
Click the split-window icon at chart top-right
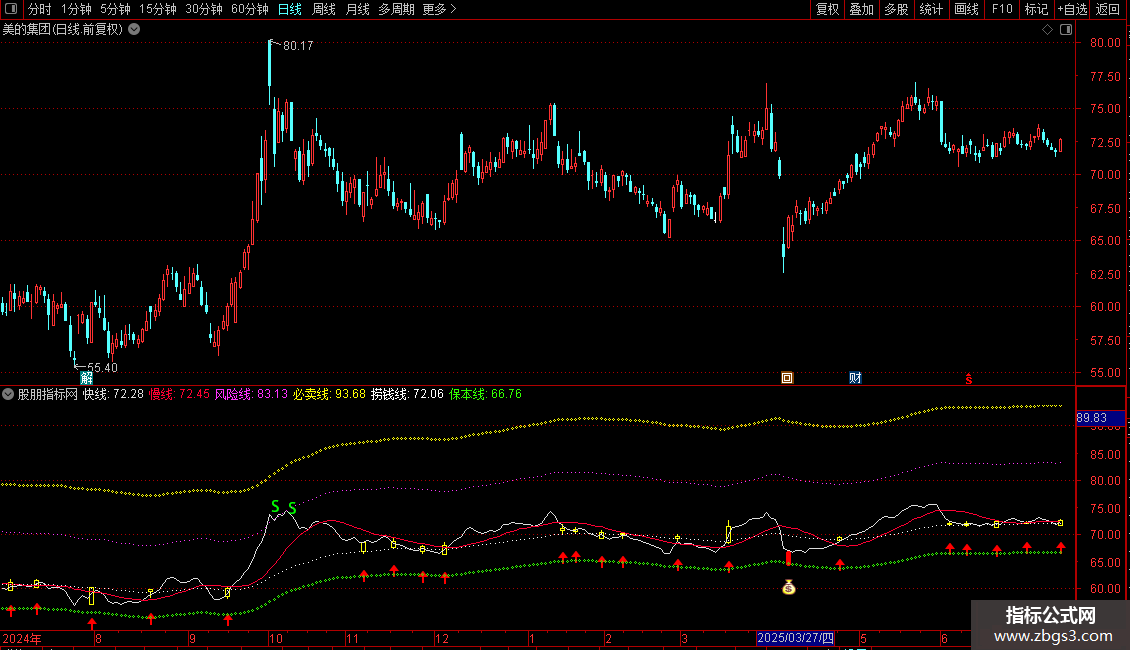[x=1066, y=30]
